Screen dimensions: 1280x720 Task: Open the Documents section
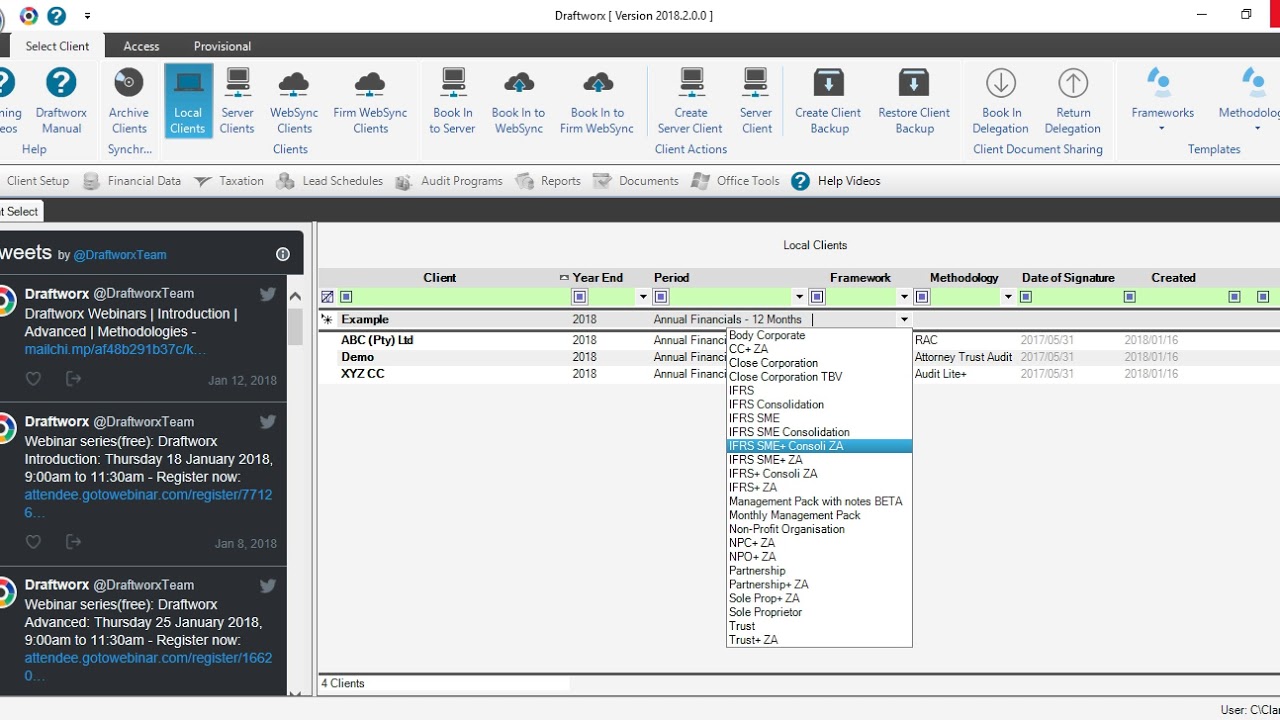636,181
